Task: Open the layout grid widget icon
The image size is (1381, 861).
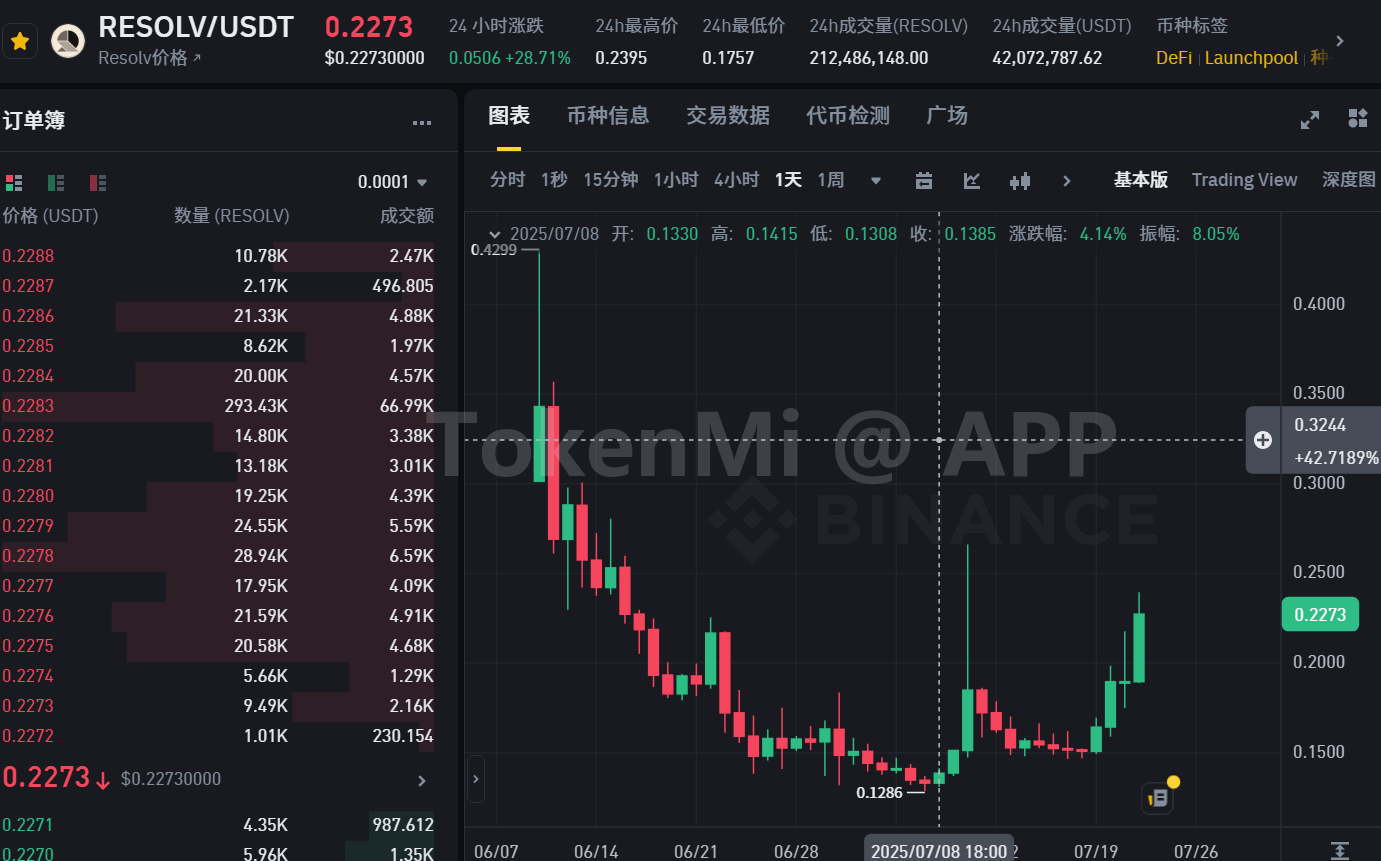Action: pyautogui.click(x=1357, y=119)
